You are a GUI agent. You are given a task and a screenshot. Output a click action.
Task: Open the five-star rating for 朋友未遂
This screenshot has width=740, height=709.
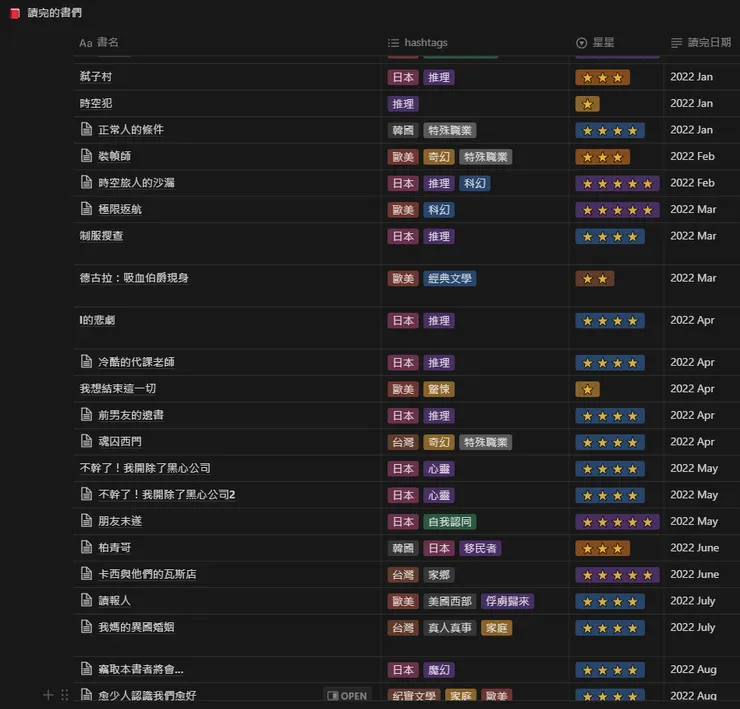click(x=617, y=522)
